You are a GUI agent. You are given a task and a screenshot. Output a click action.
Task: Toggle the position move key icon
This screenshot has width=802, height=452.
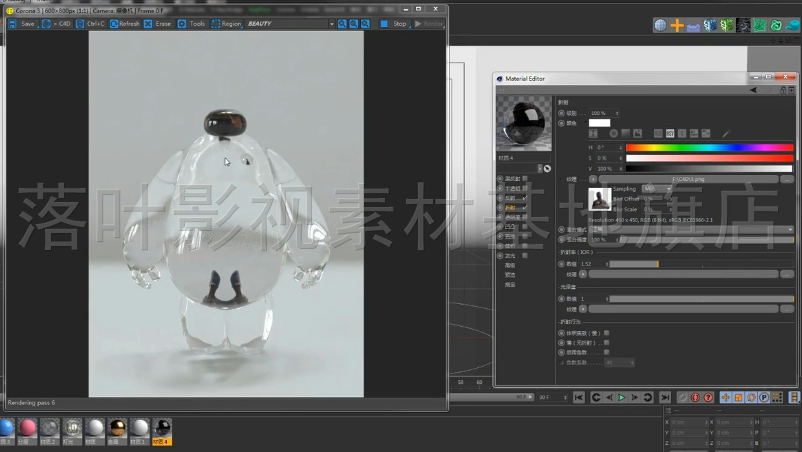pyautogui.click(x=725, y=397)
